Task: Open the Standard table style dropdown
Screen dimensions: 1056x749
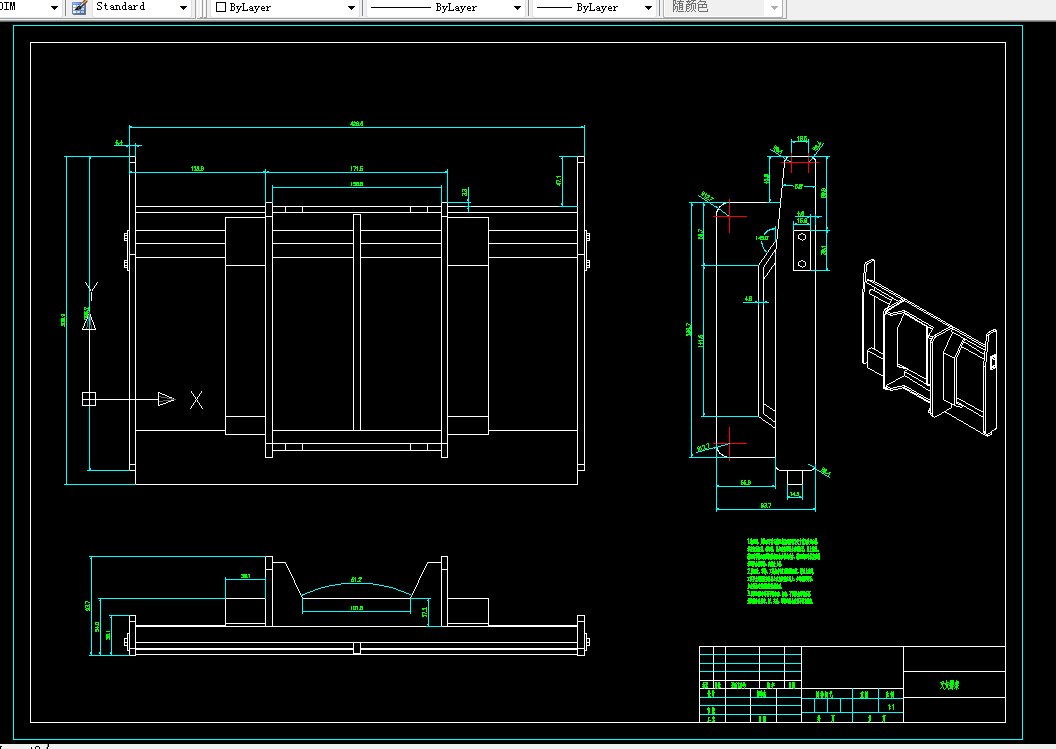Action: (141, 7)
